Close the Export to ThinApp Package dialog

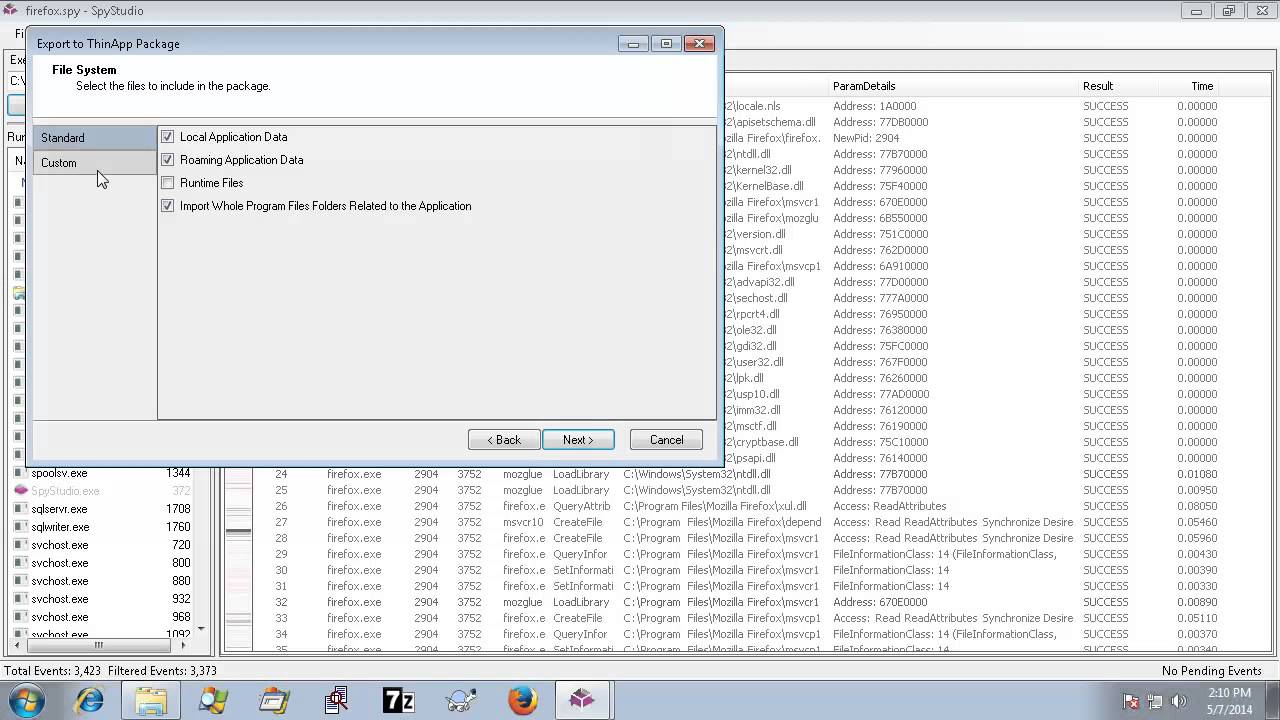pyautogui.click(x=699, y=44)
